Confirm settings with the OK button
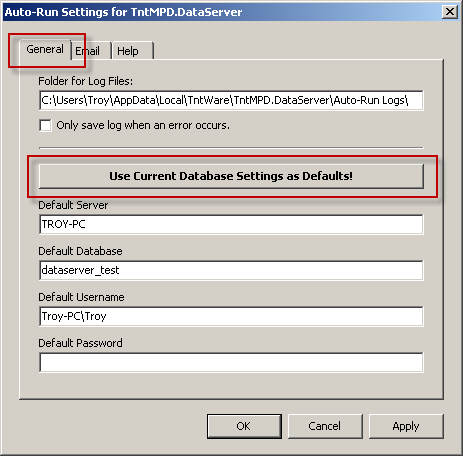This screenshot has width=463, height=456. tap(244, 426)
